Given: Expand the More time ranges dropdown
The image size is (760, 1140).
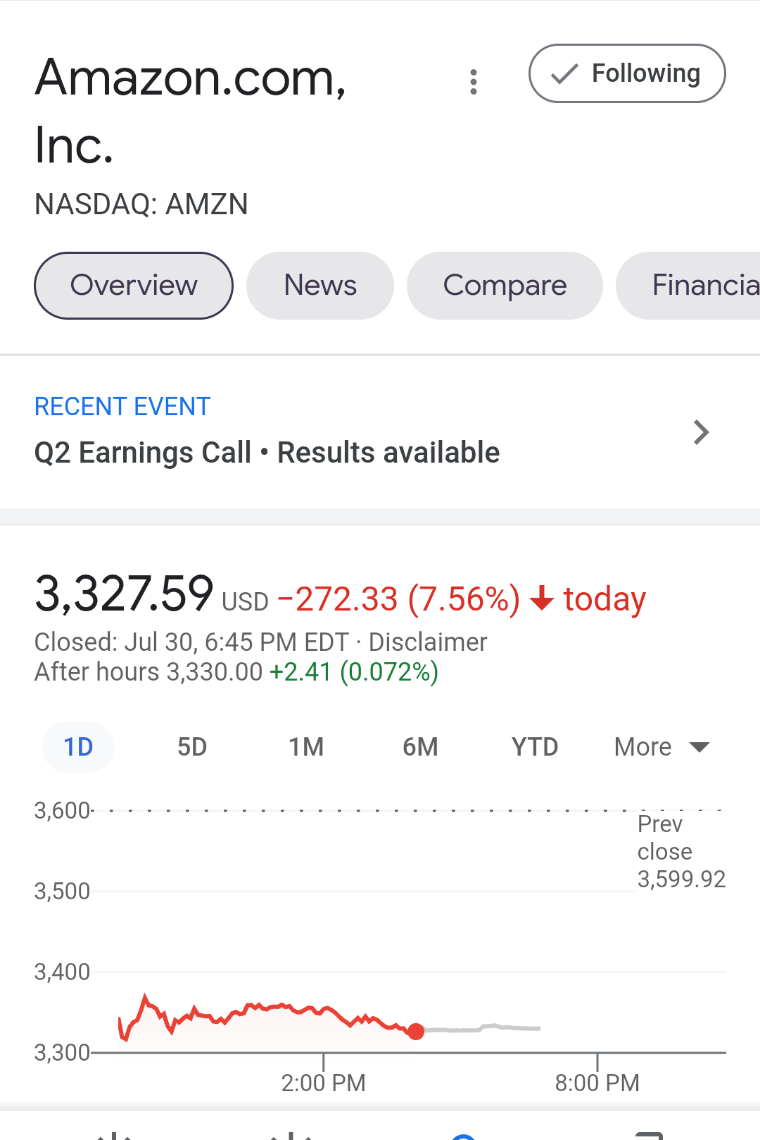Looking at the screenshot, I should coord(662,747).
